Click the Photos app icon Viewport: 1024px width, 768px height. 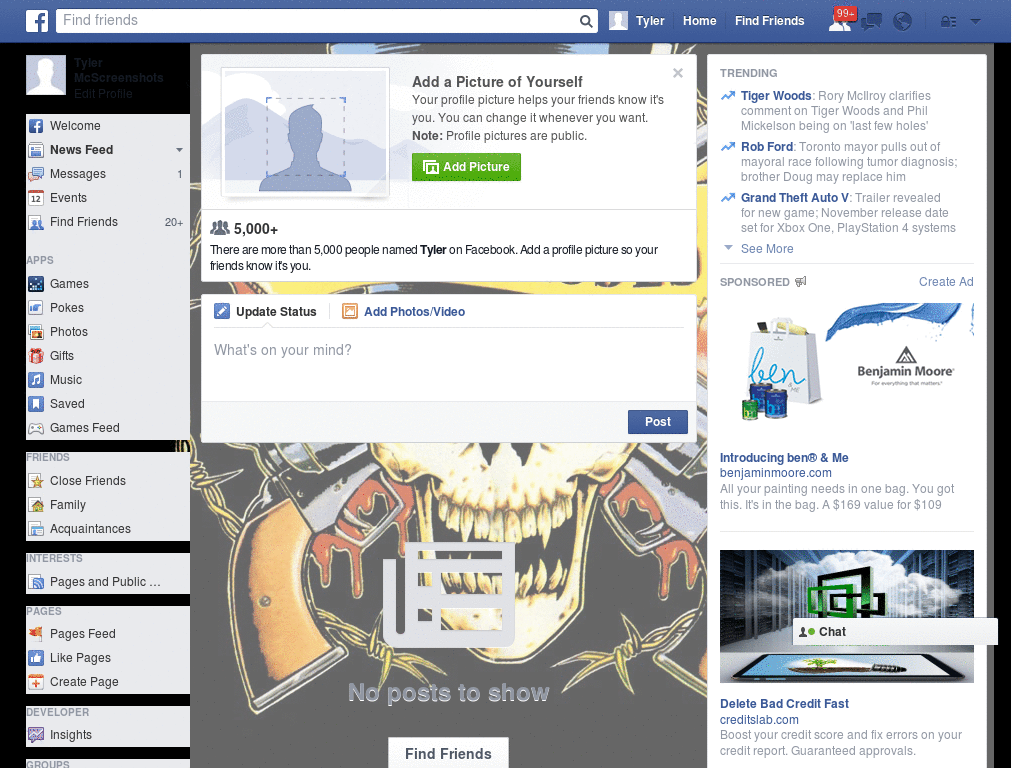tap(36, 332)
